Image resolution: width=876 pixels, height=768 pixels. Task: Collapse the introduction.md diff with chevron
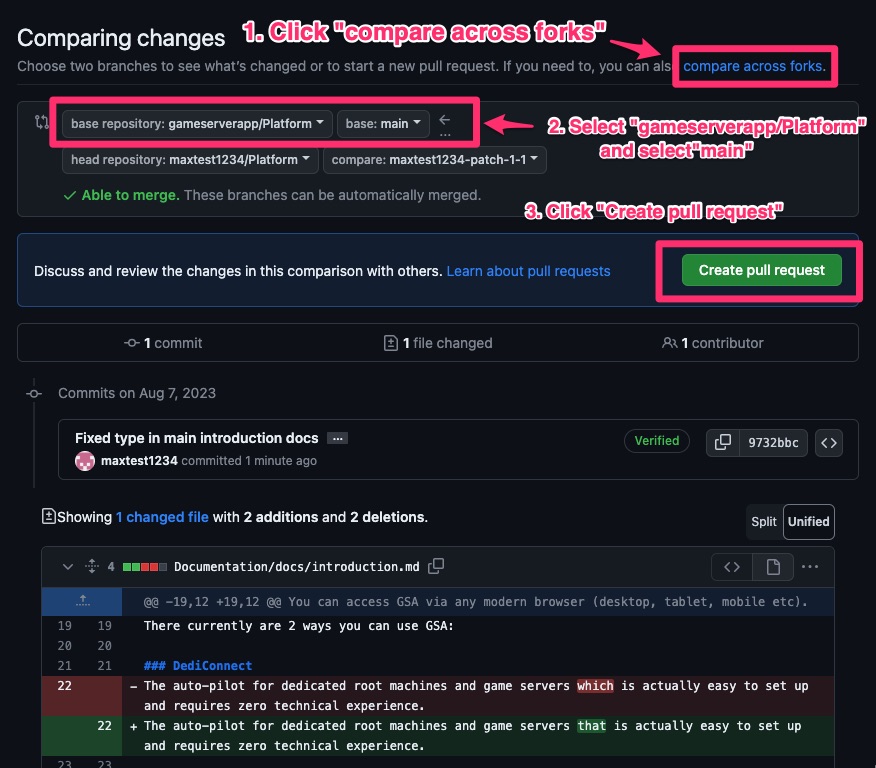[x=68, y=567]
